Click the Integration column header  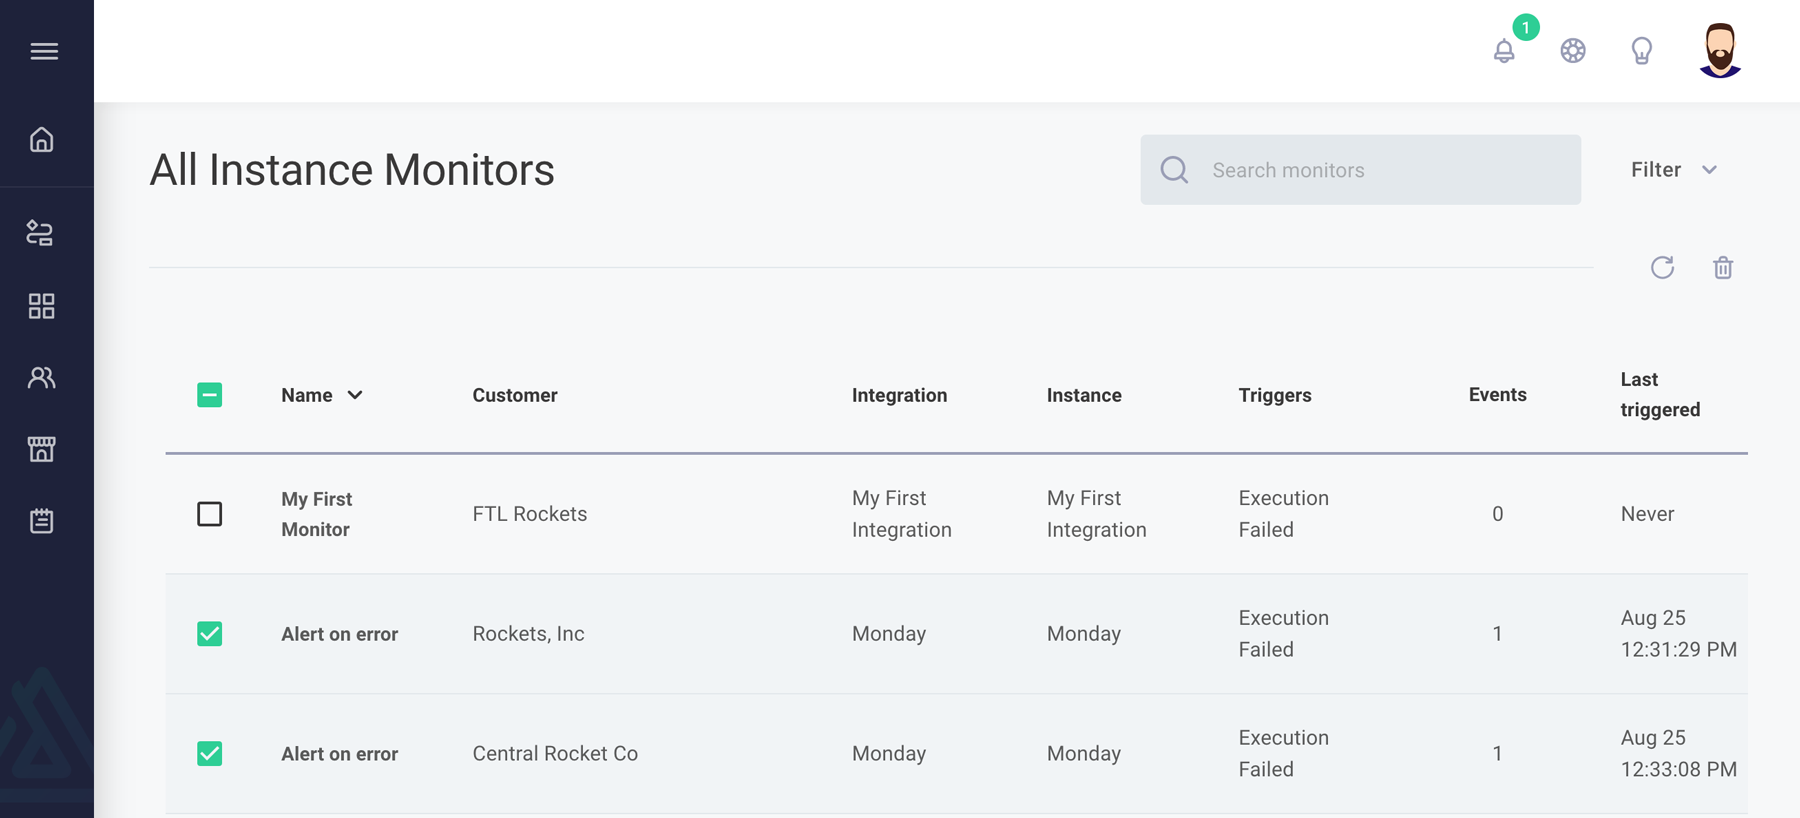click(x=899, y=395)
